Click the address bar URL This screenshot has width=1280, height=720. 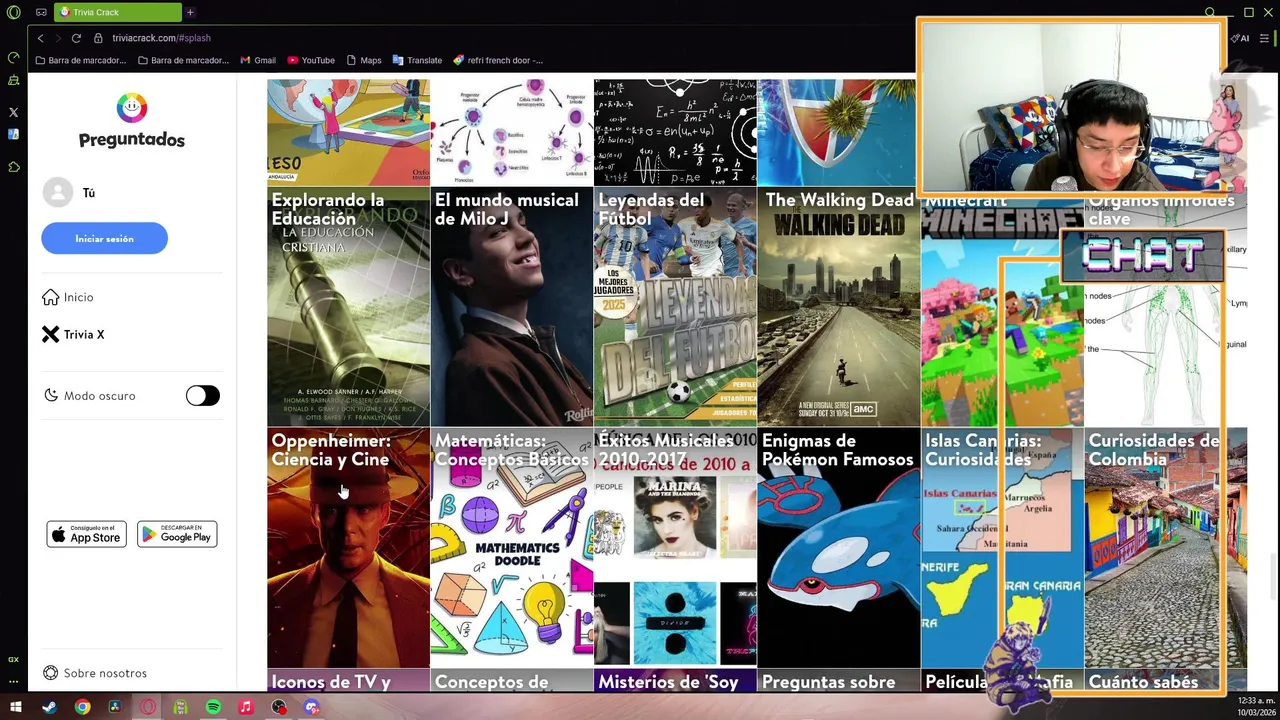click(161, 38)
